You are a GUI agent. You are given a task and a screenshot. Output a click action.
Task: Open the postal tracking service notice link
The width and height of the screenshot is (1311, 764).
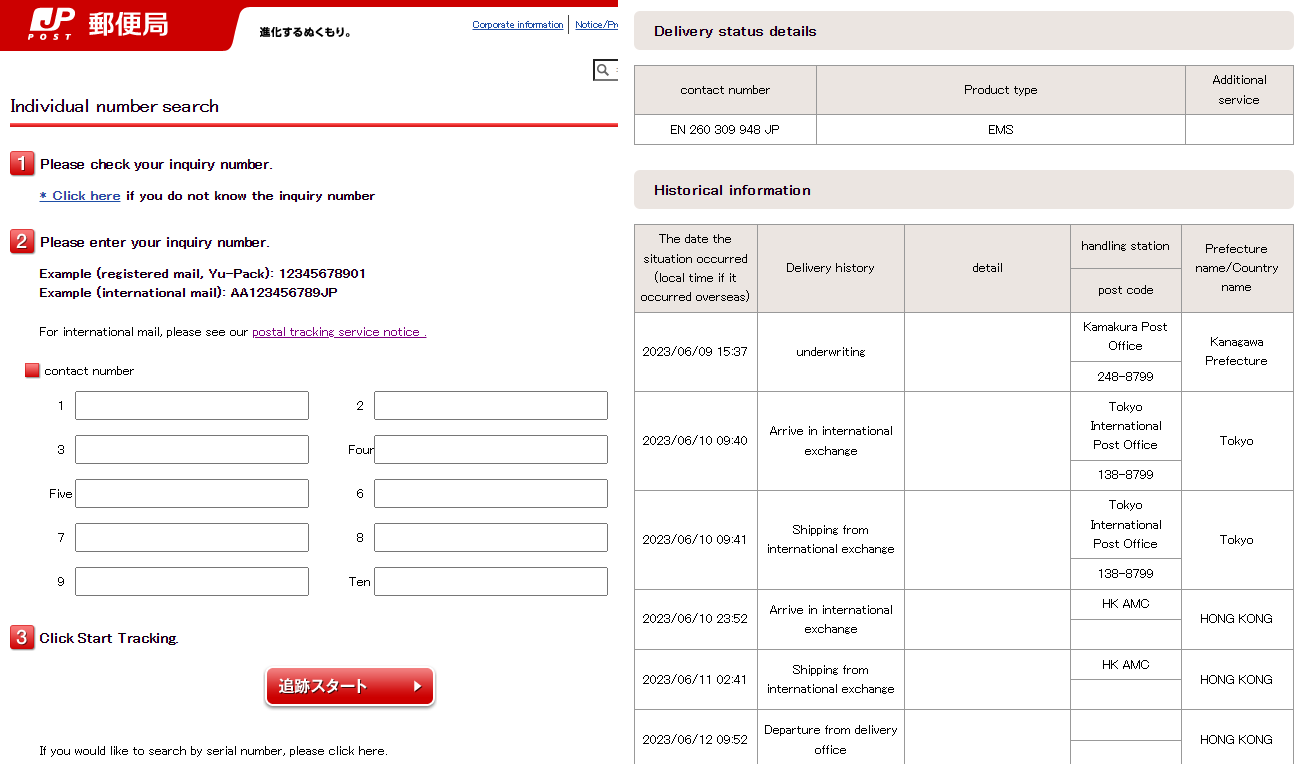339,332
